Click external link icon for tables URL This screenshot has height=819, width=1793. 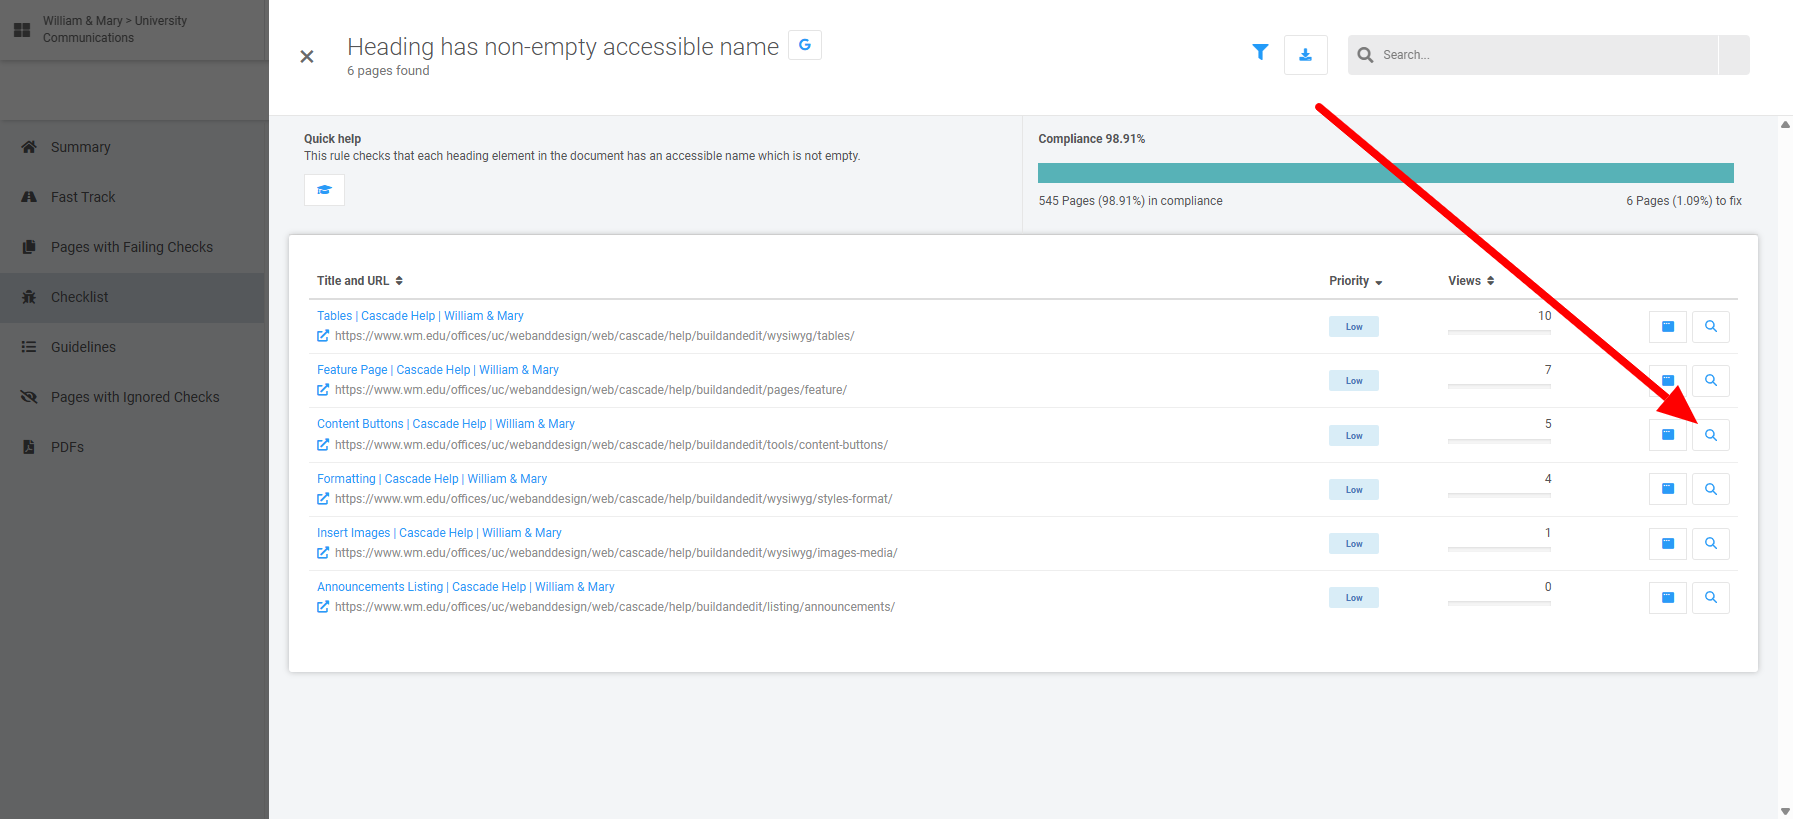(323, 336)
